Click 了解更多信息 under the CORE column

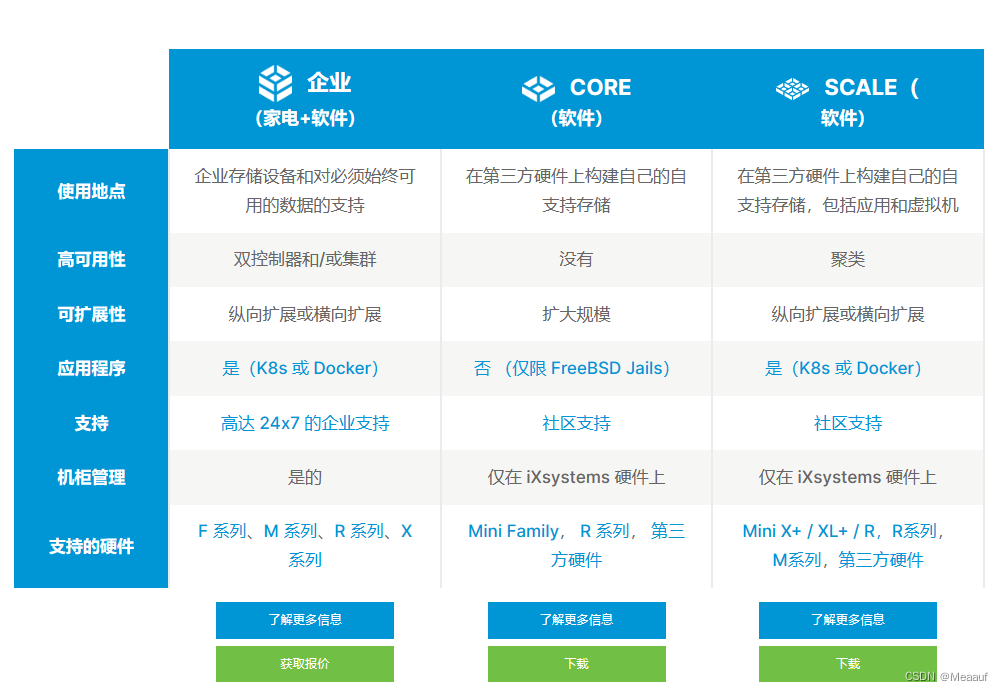point(576,620)
